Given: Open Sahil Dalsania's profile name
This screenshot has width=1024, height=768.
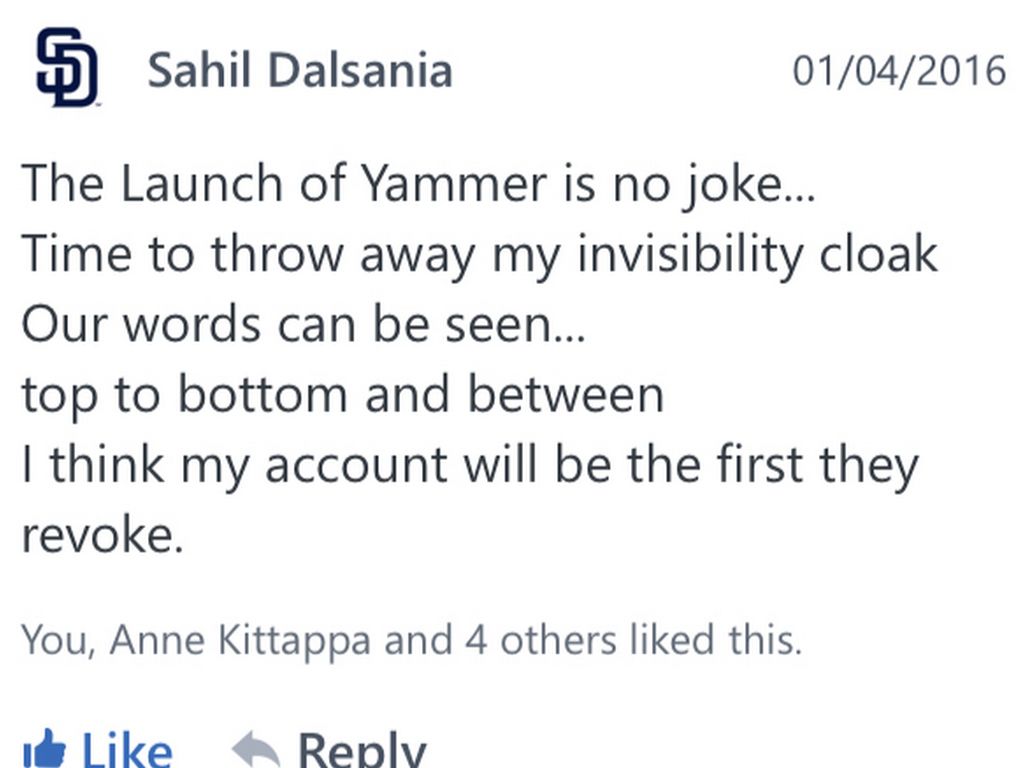Looking at the screenshot, I should pyautogui.click(x=299, y=71).
